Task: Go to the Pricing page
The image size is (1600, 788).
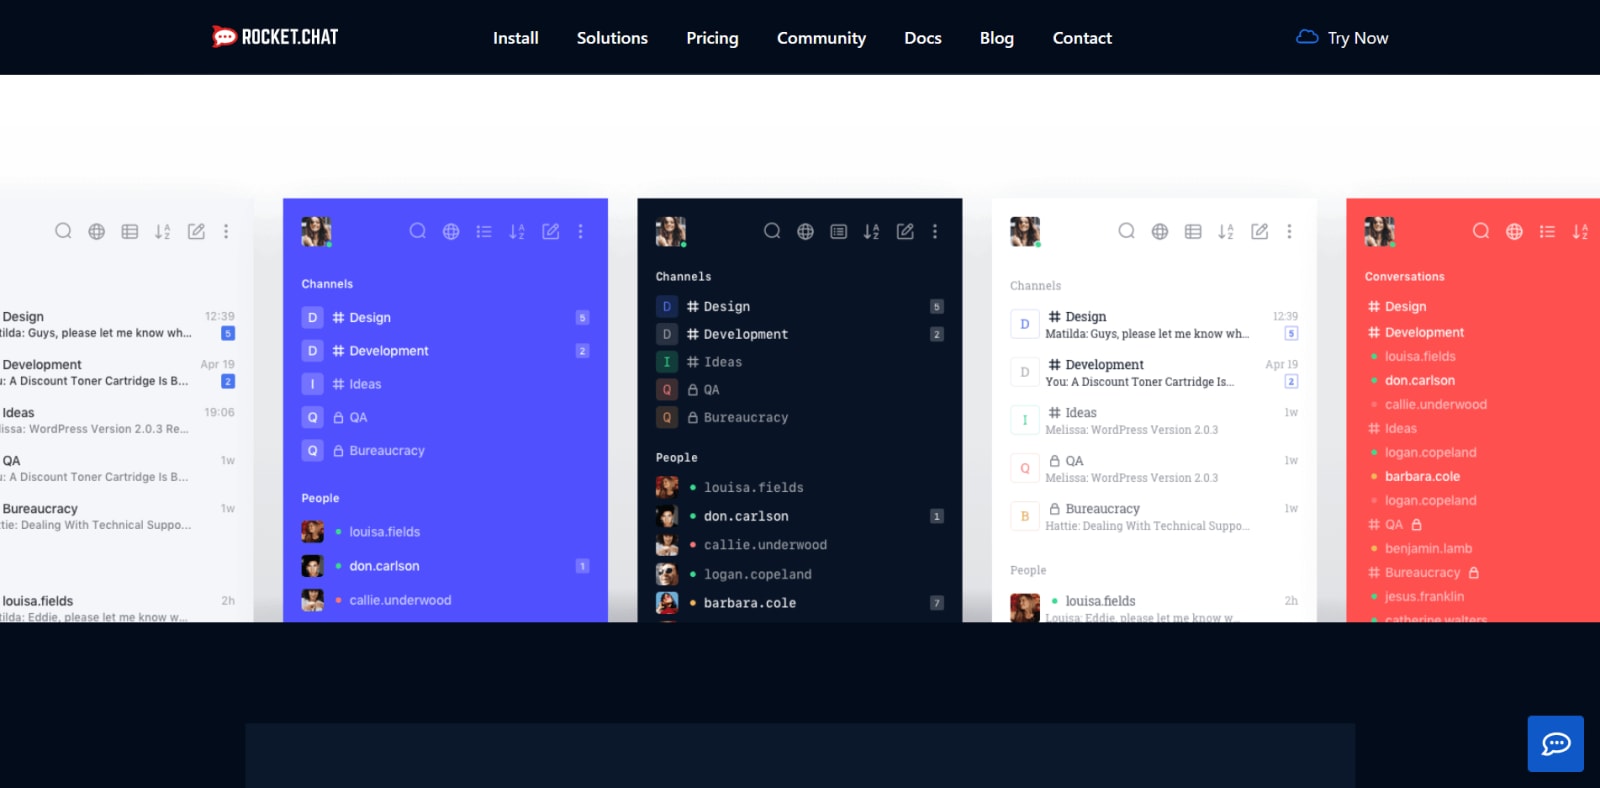Action: click(x=712, y=38)
